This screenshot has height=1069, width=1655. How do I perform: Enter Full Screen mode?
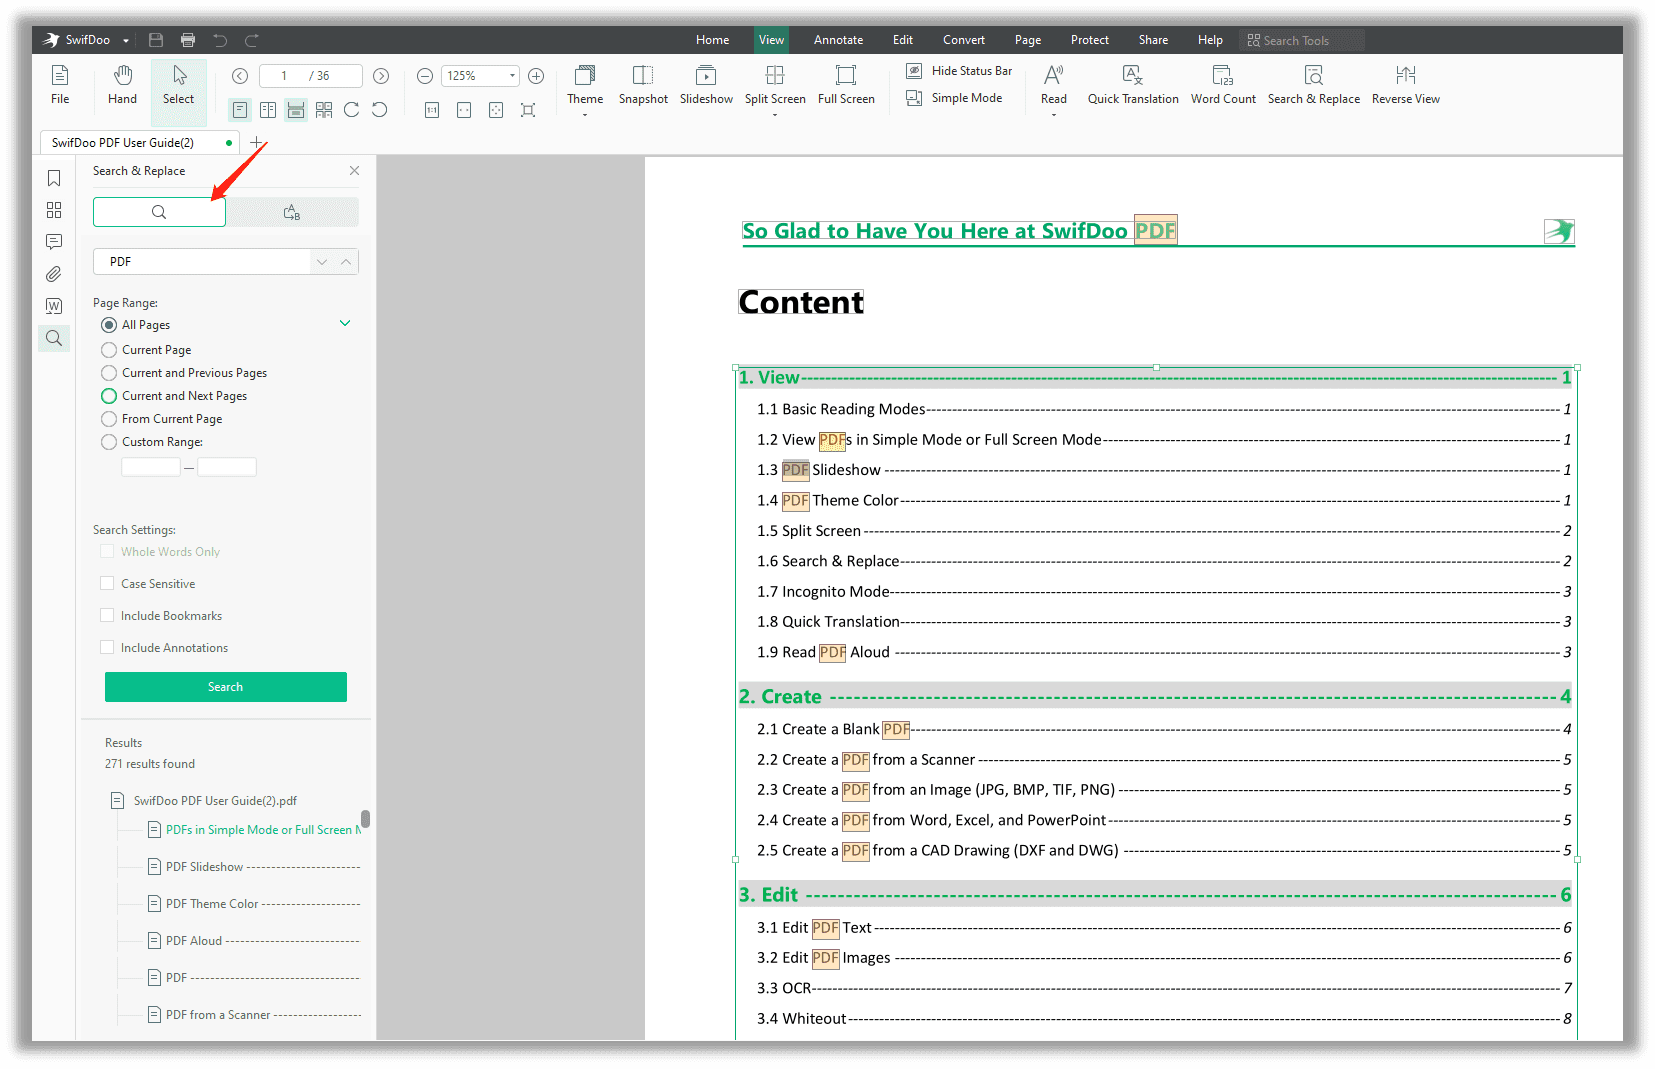[846, 85]
